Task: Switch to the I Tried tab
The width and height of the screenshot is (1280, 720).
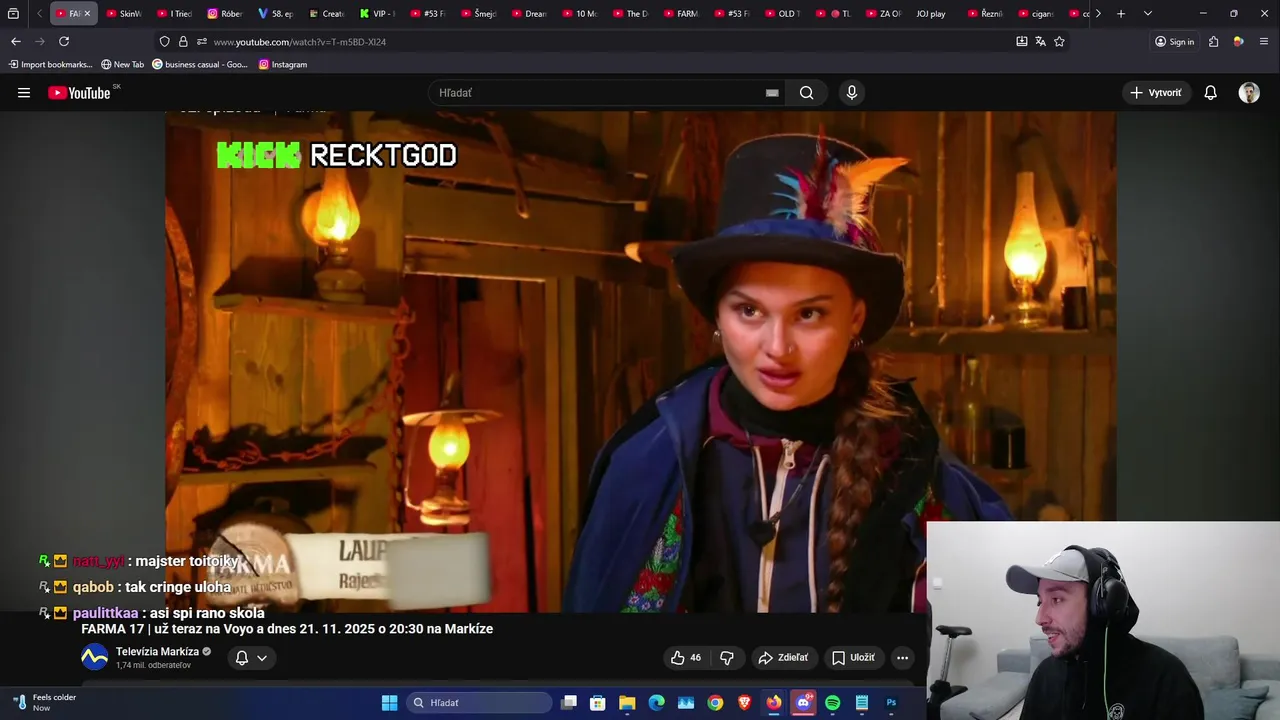Action: point(175,14)
